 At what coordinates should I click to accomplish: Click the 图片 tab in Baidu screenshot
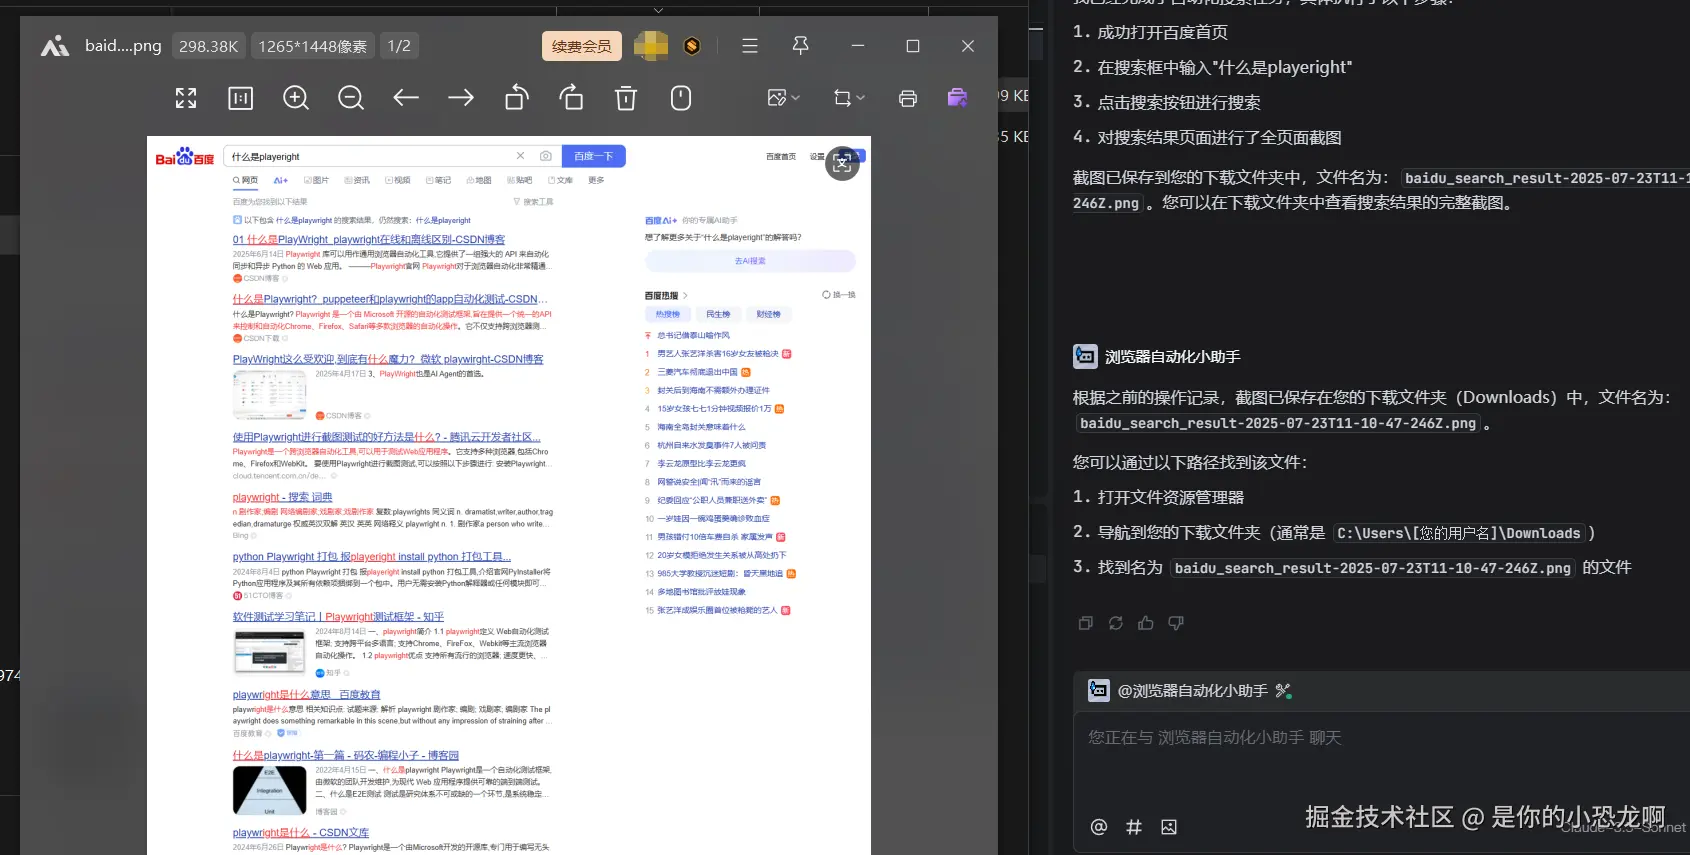point(316,181)
